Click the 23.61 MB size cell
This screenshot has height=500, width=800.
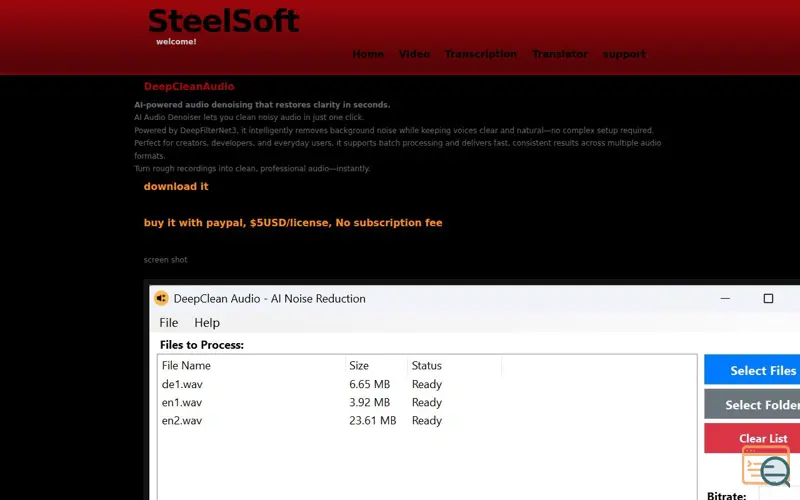372,421
